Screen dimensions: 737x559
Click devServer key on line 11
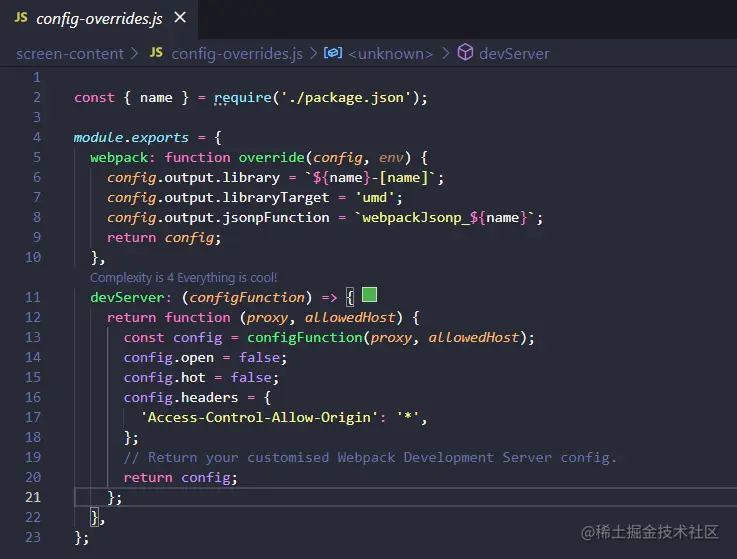127,297
